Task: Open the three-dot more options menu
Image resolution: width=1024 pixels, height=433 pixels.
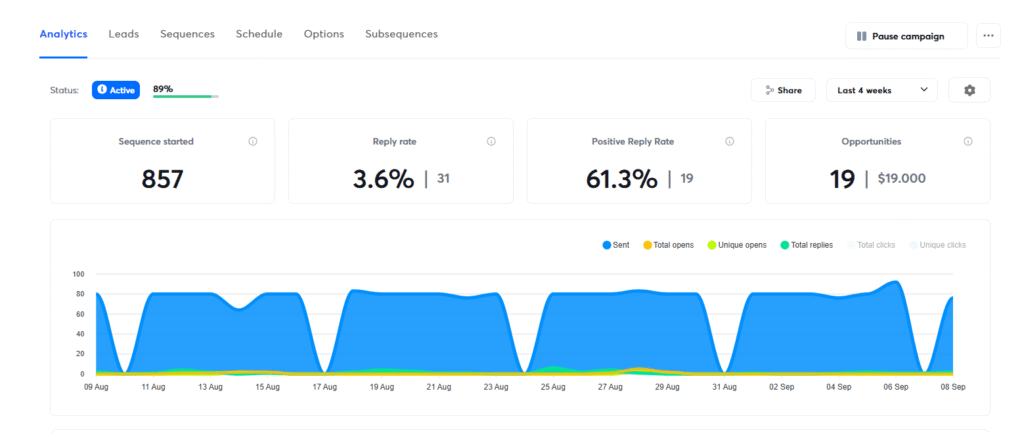Action: click(x=988, y=36)
